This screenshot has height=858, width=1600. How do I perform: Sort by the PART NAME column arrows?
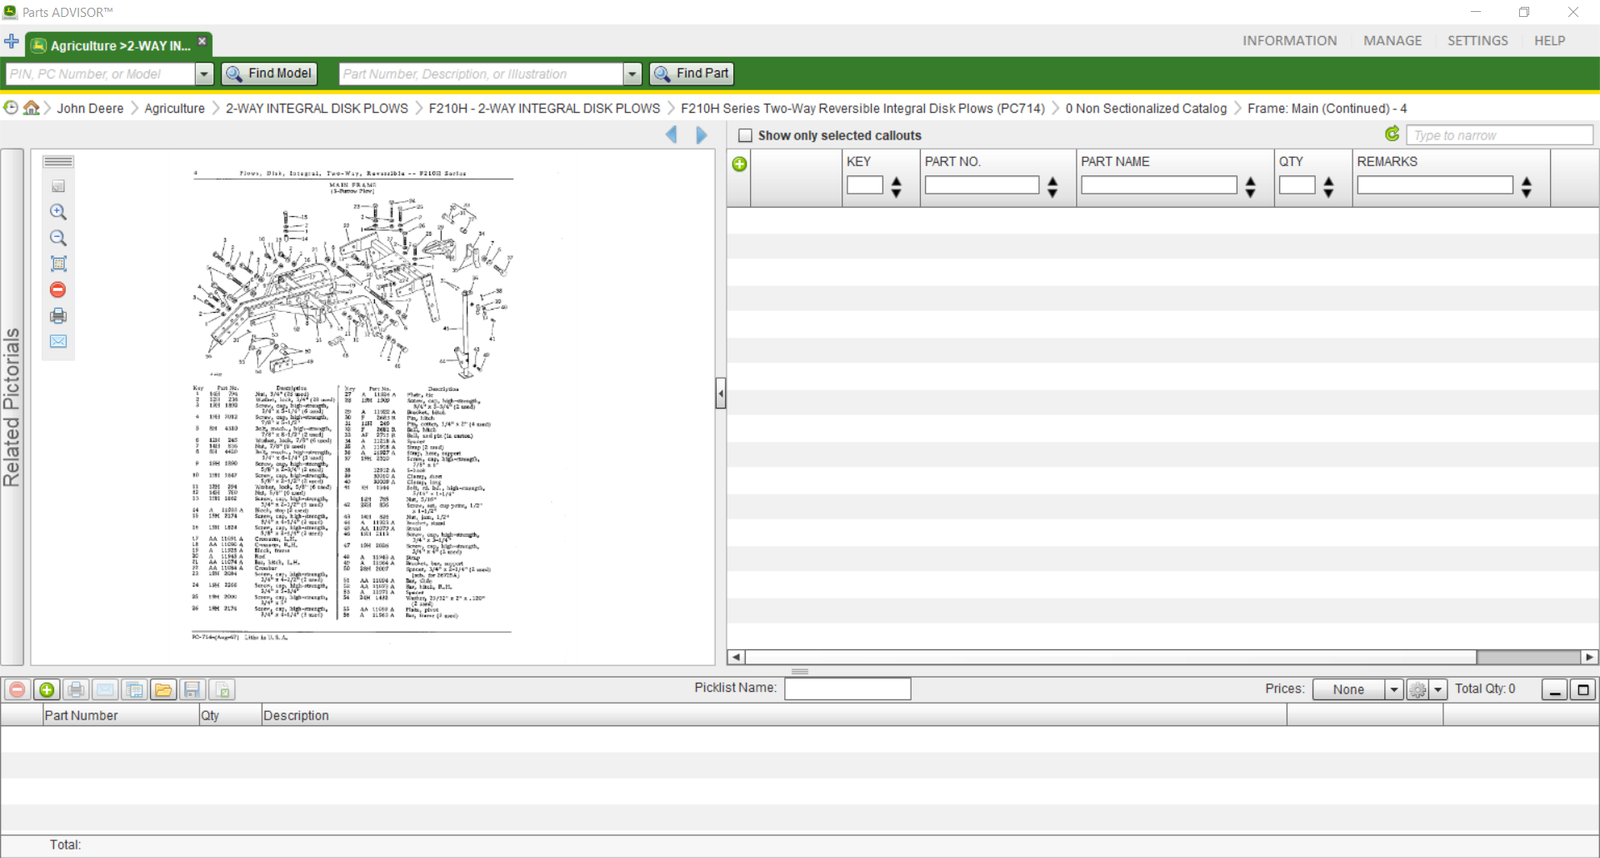(1250, 186)
